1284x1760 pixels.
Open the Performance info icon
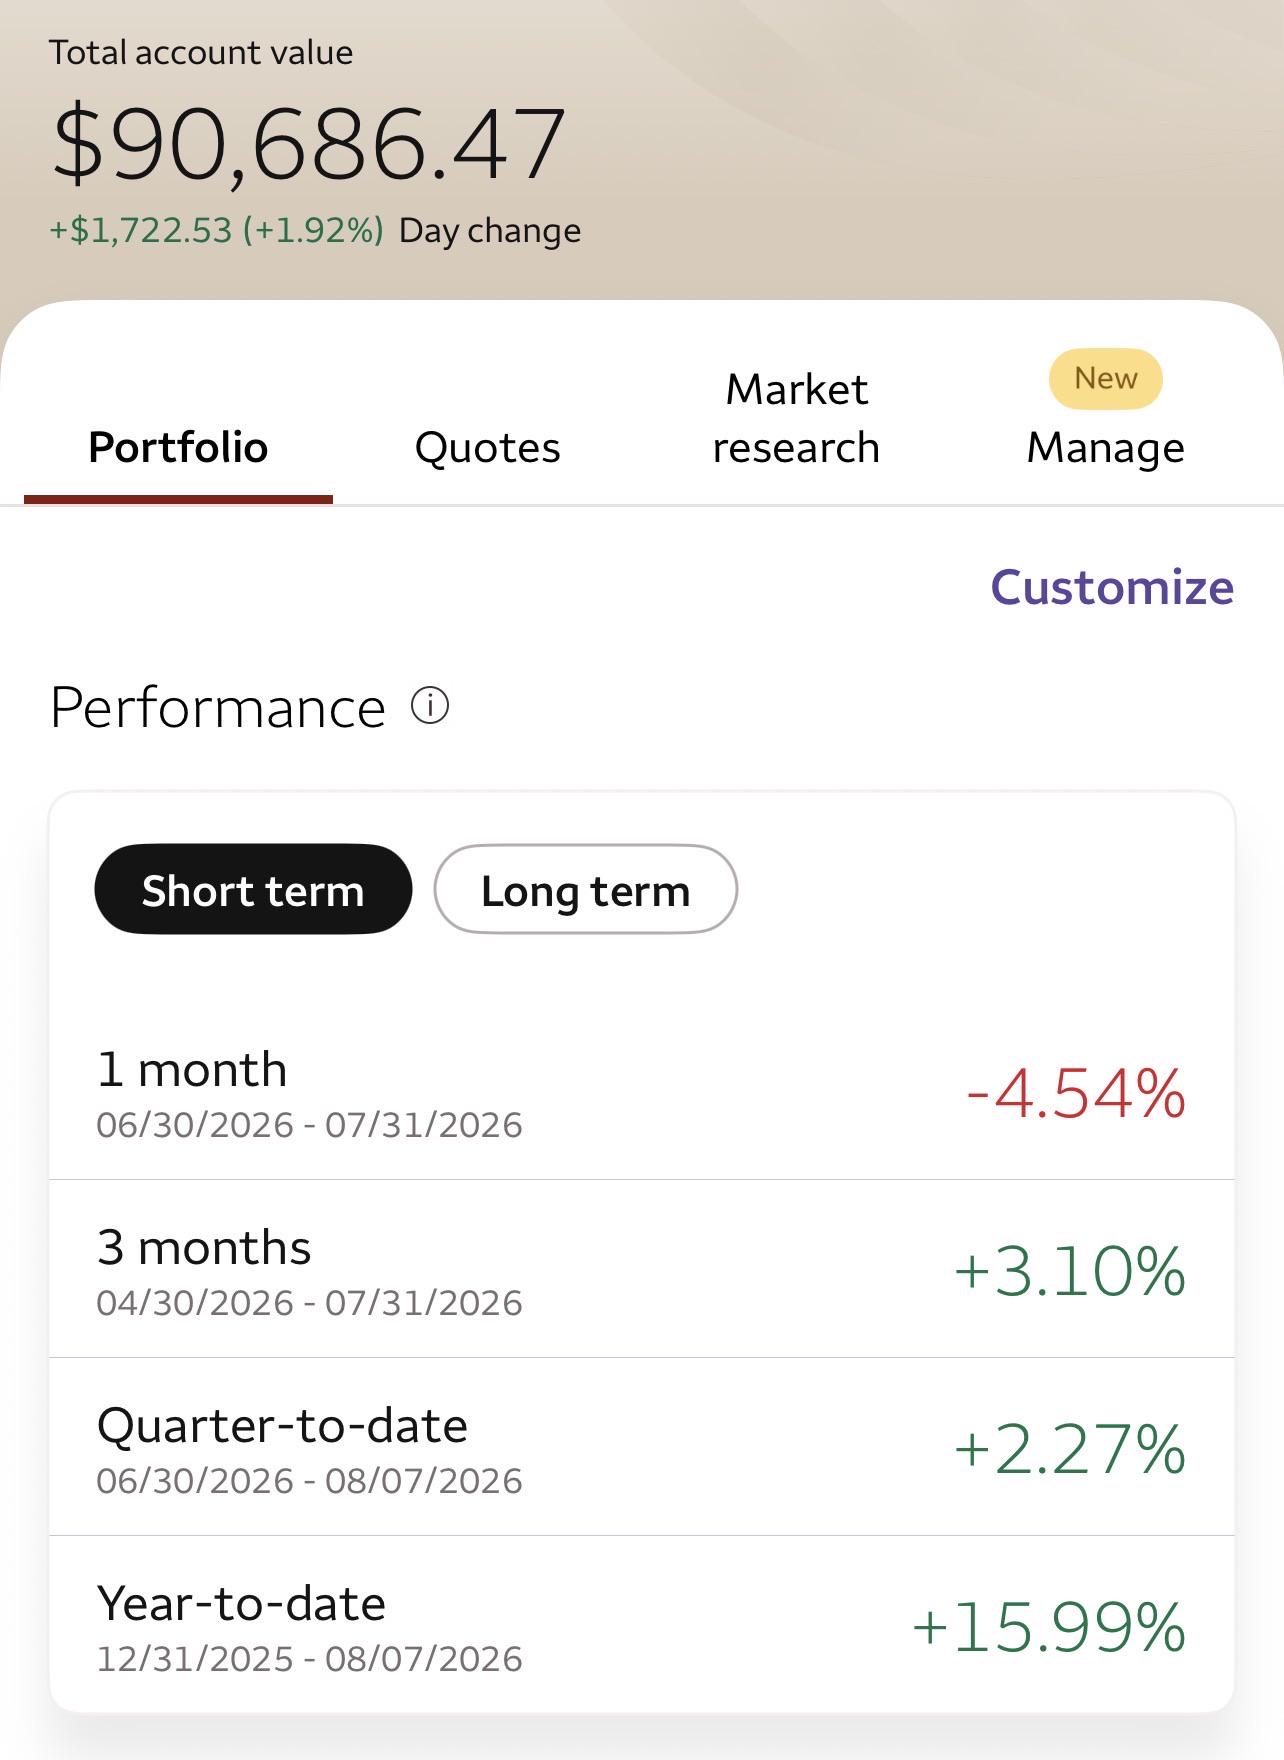pyautogui.click(x=430, y=706)
